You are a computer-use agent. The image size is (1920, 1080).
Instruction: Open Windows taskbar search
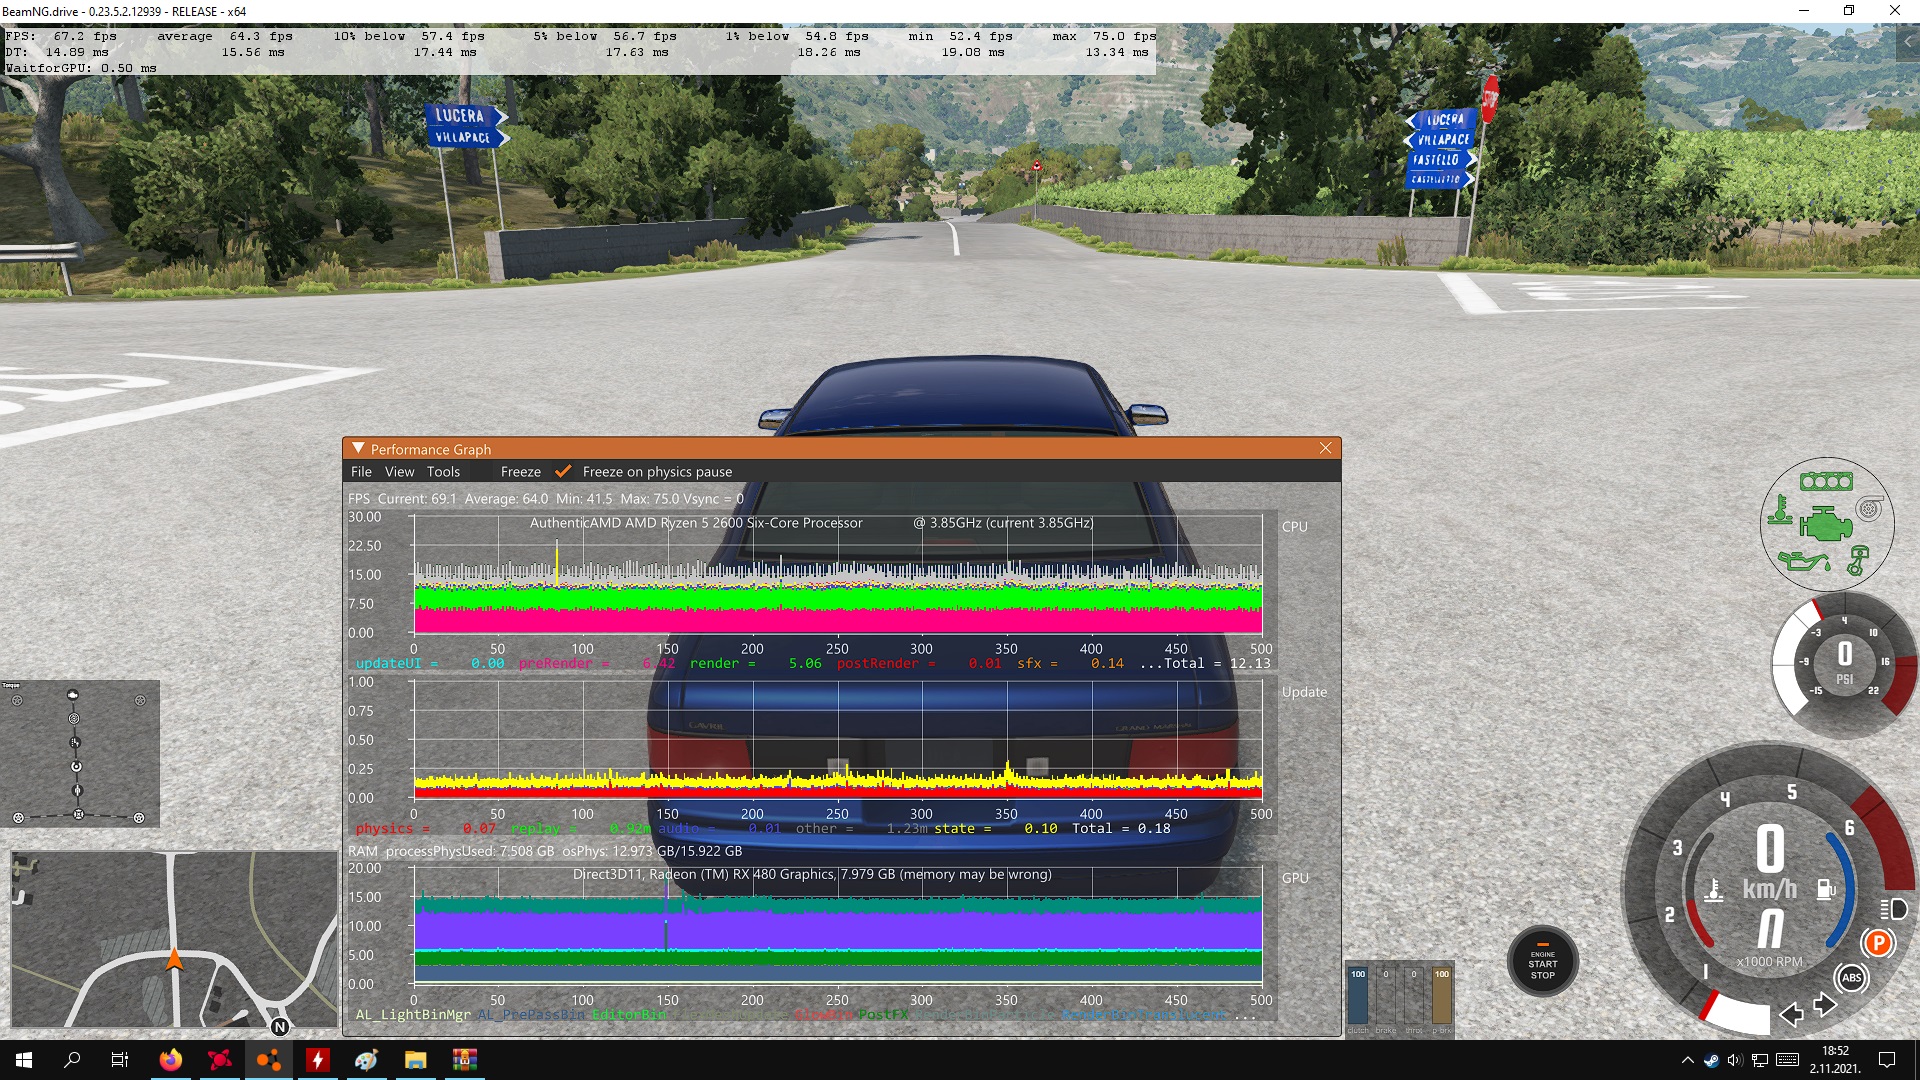pyautogui.click(x=72, y=1060)
